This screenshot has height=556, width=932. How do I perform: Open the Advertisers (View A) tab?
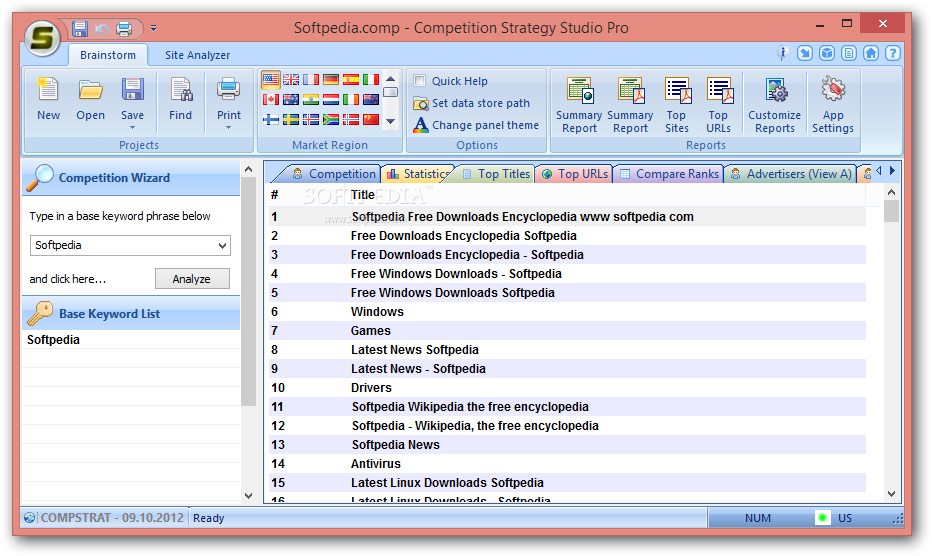click(x=791, y=174)
